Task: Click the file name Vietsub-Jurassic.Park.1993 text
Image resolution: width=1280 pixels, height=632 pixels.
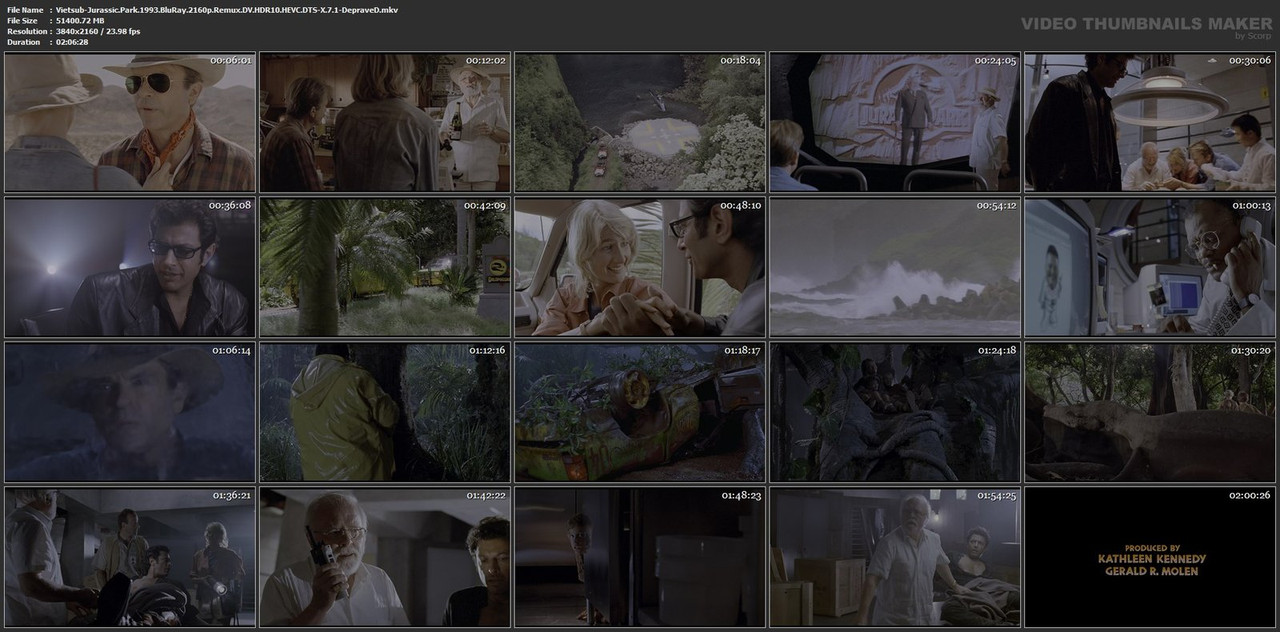Action: (227, 9)
